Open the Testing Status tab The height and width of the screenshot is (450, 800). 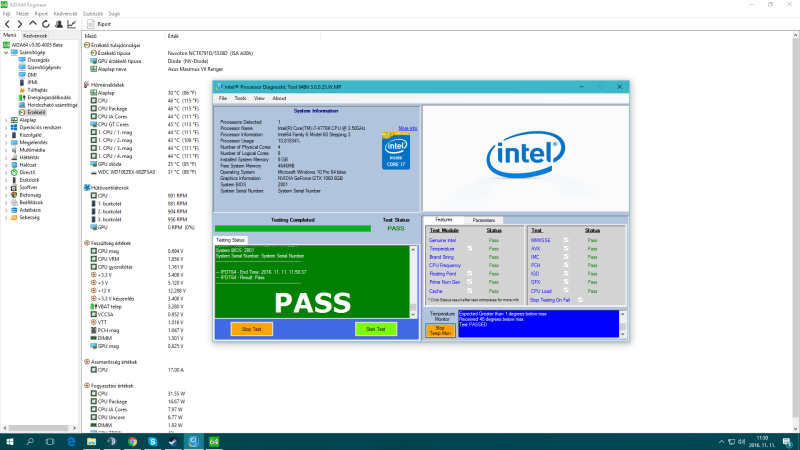(230, 240)
